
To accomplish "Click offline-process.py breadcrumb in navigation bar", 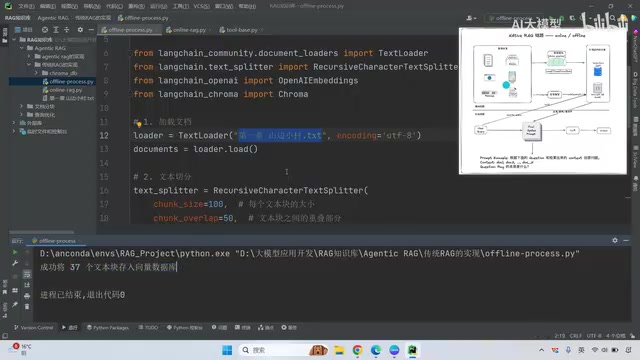I will click(143, 18).
